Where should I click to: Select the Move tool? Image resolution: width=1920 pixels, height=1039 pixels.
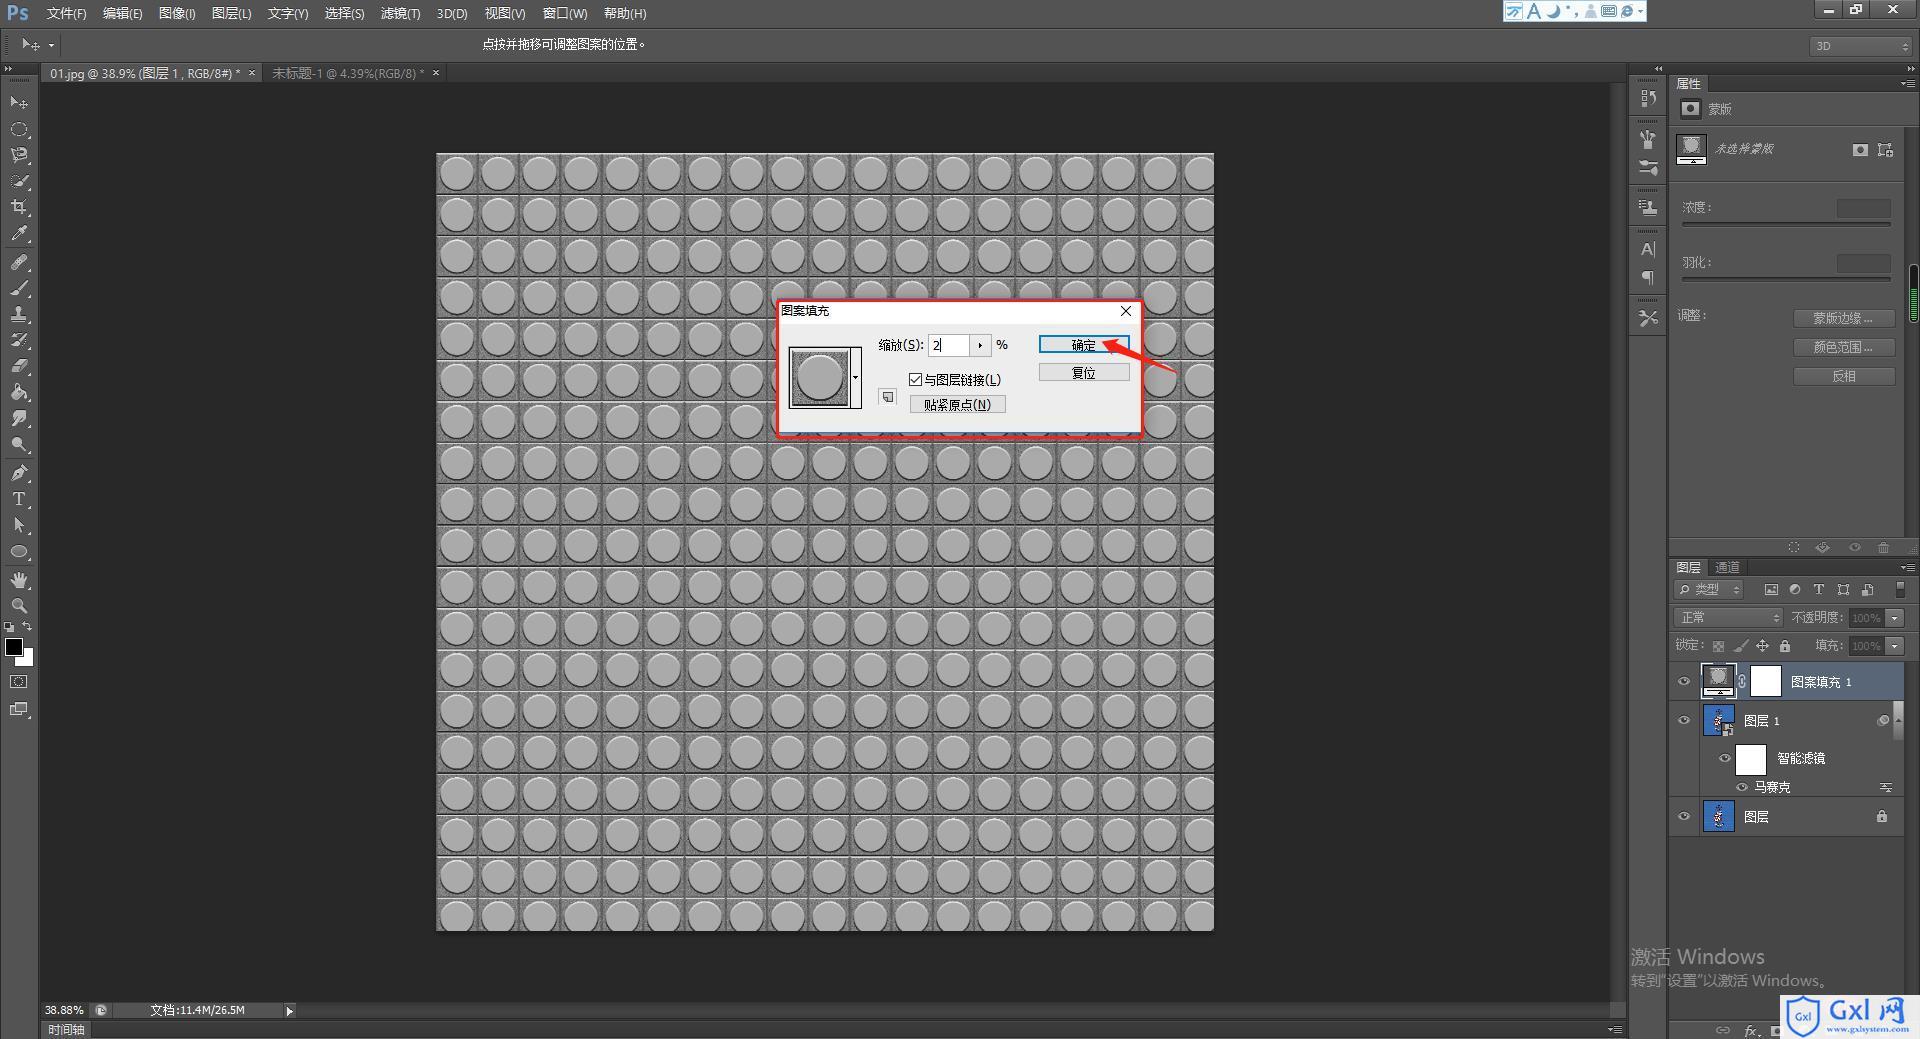(19, 103)
